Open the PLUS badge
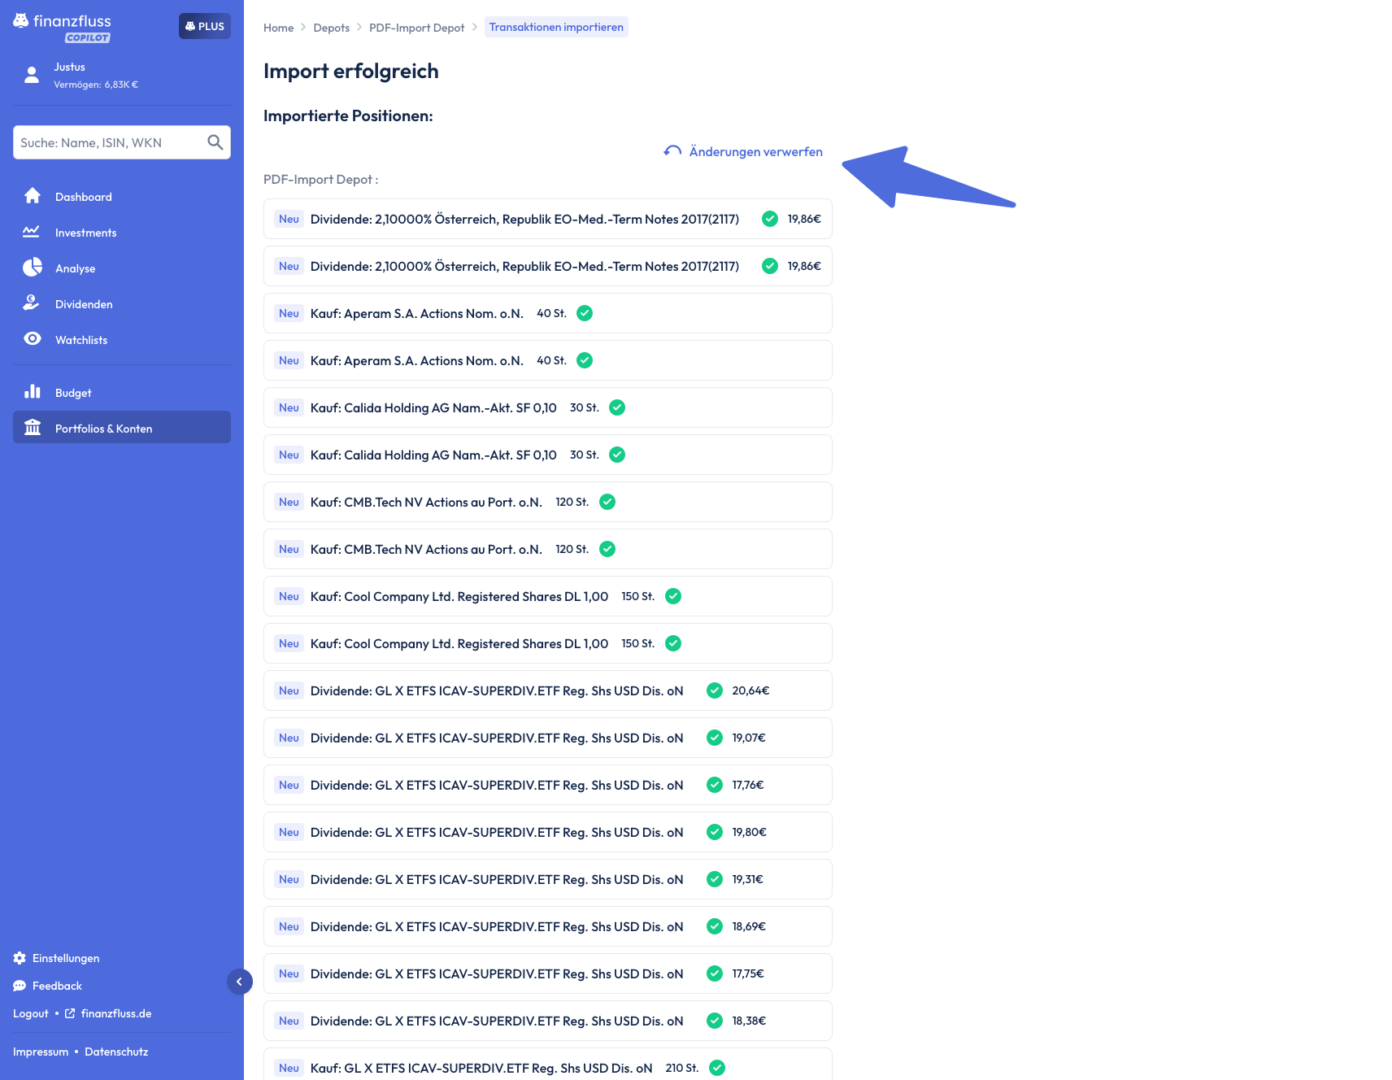This screenshot has width=1392, height=1080. coord(205,26)
